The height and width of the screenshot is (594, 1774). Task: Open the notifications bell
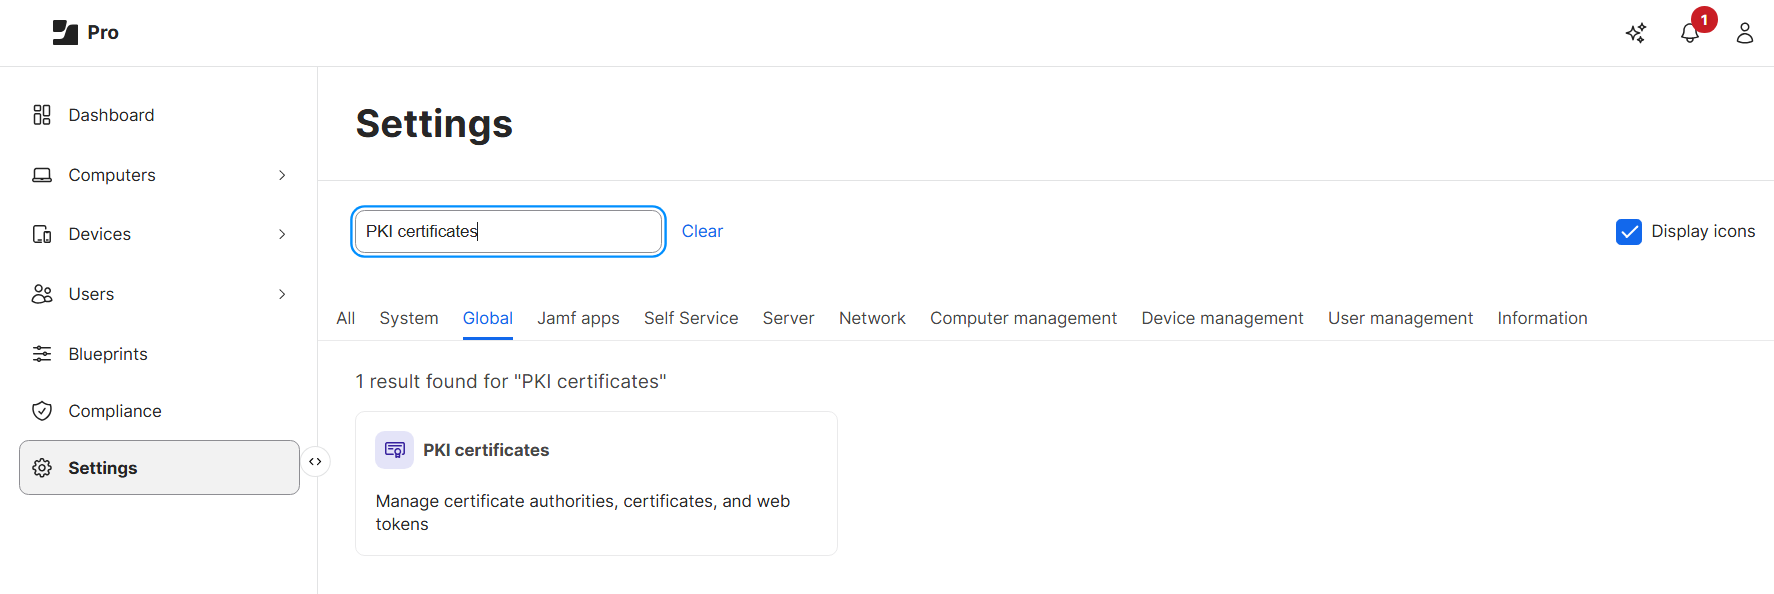1690,33
